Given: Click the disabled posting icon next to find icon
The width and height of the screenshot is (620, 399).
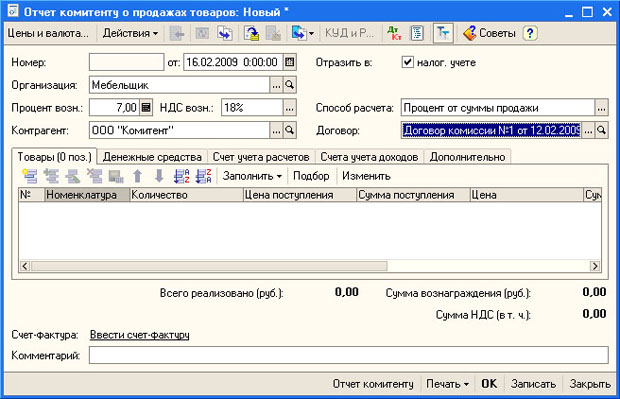Looking at the screenshot, I should pyautogui.click(x=202, y=33).
